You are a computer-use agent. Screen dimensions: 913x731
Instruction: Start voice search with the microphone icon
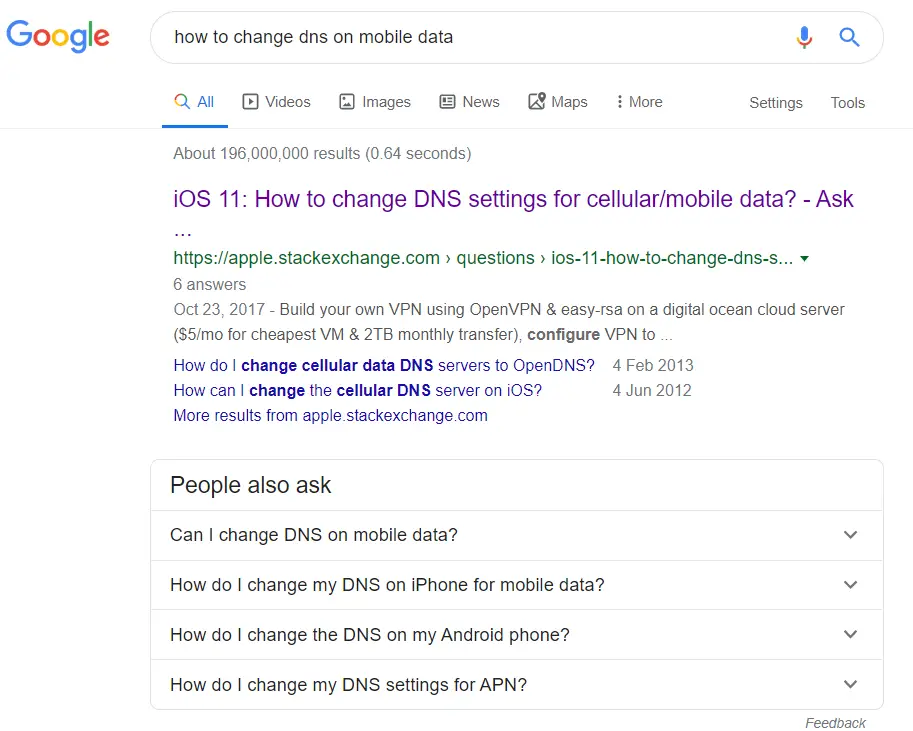(804, 37)
